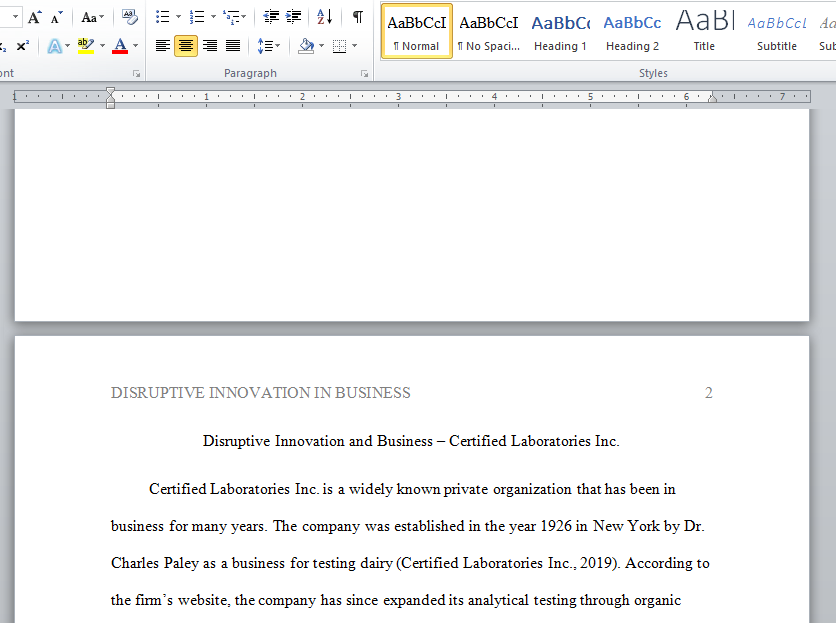Screen dimensions: 836x623
Task: Expand the Text Highlight Color dropdown
Action: 102,46
